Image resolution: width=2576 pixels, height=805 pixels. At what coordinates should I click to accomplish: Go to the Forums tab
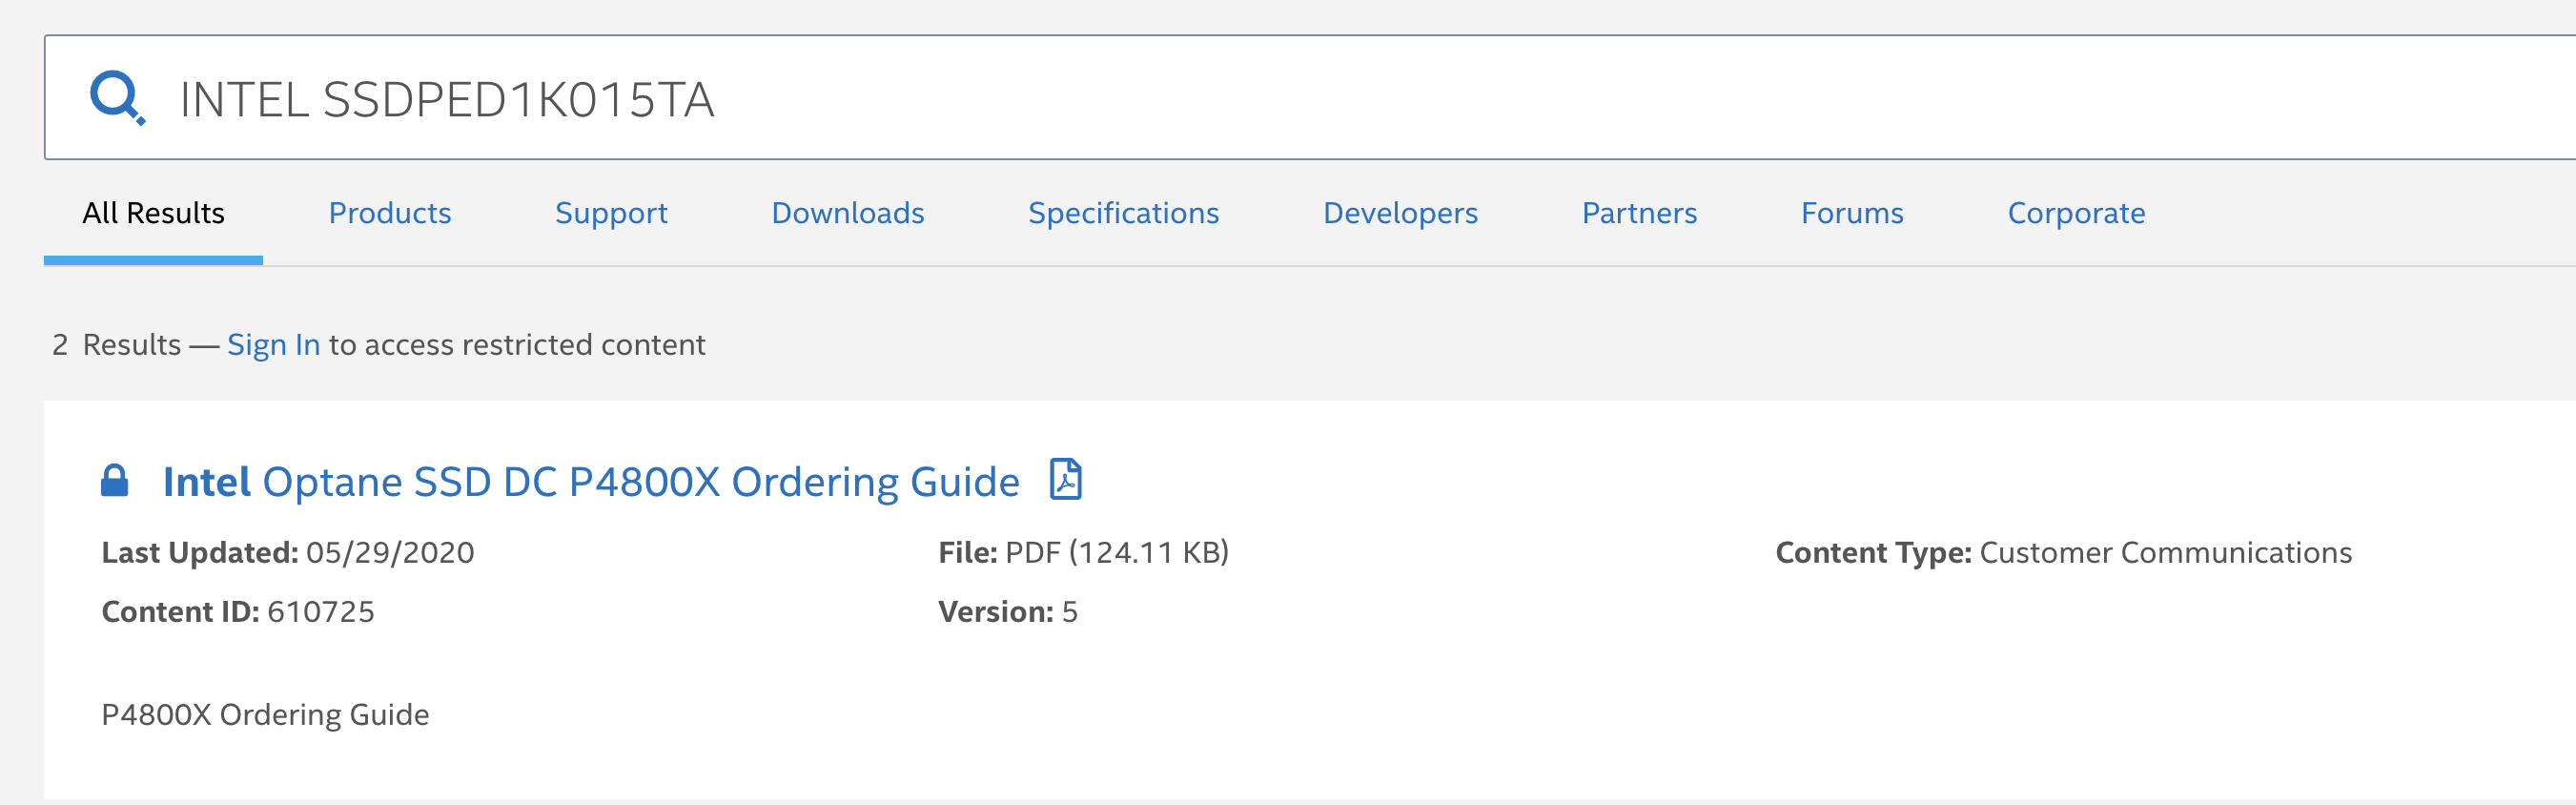click(x=1852, y=213)
